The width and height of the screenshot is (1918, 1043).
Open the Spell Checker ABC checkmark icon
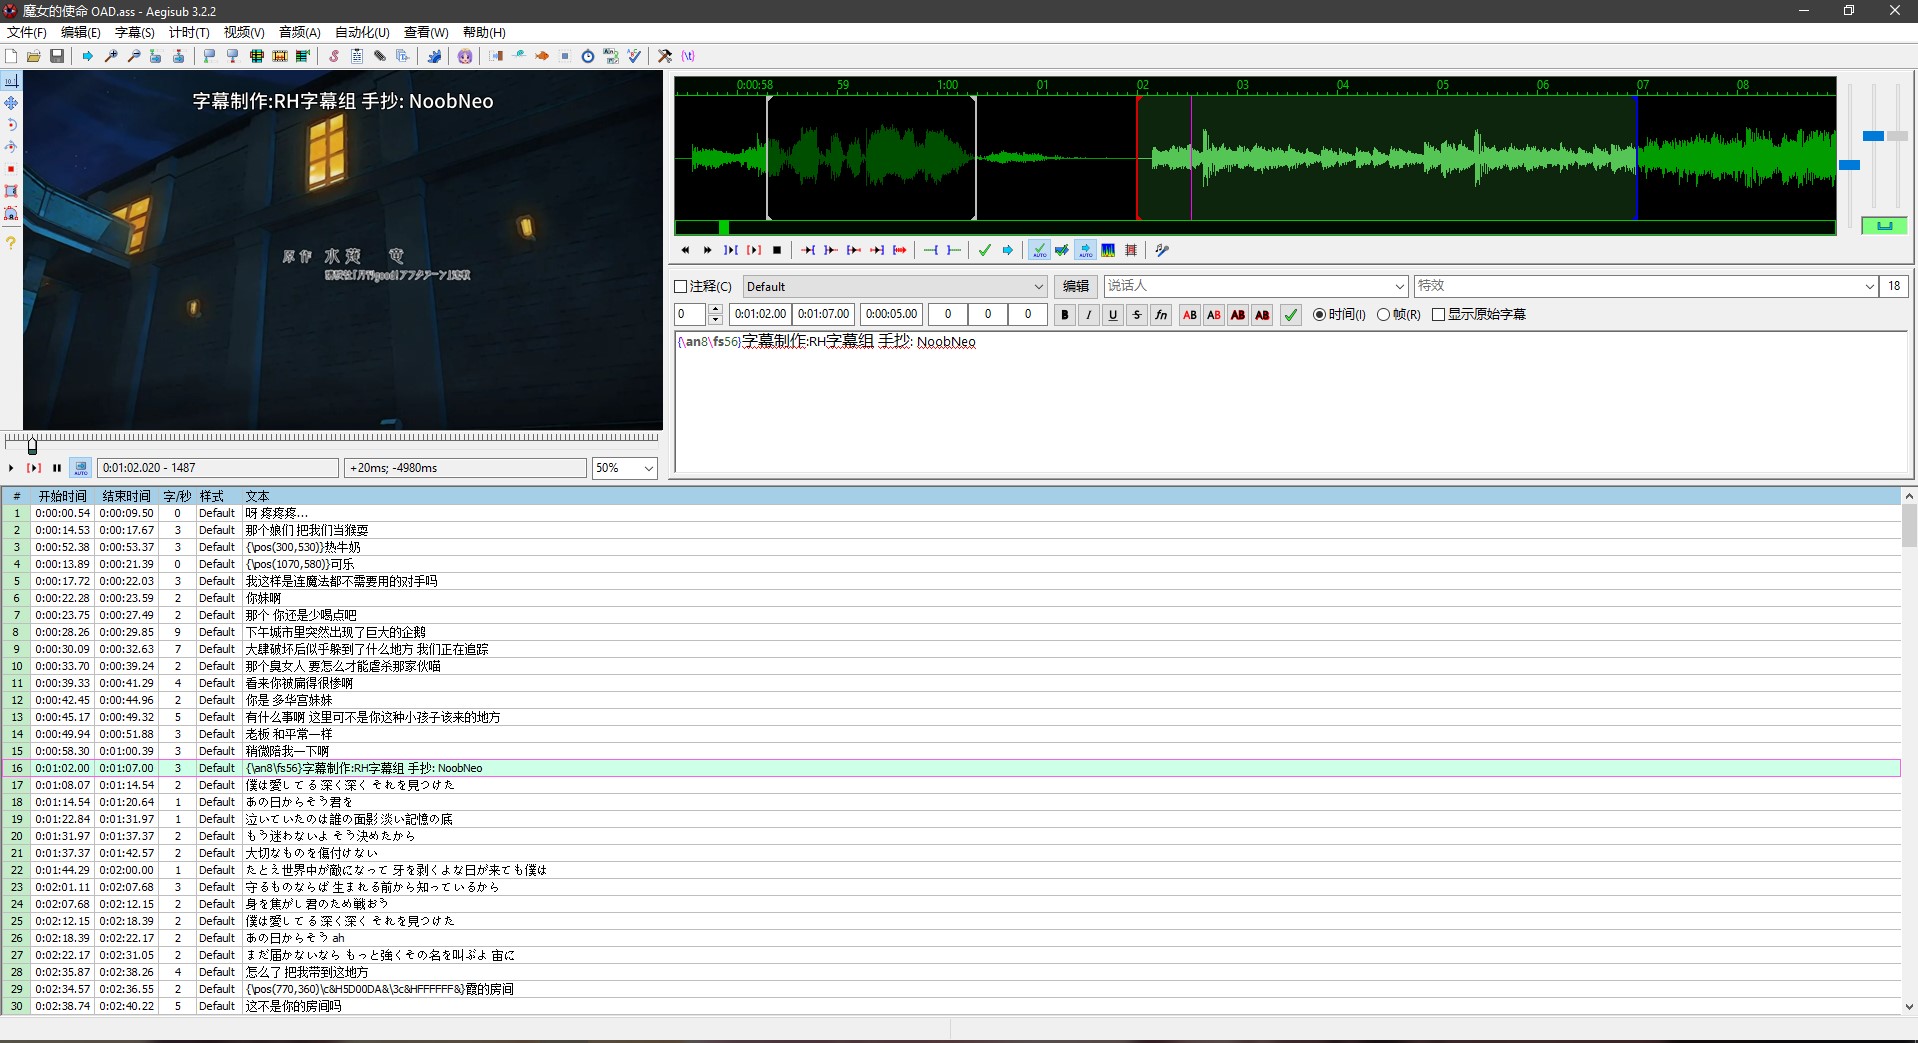[x=634, y=56]
